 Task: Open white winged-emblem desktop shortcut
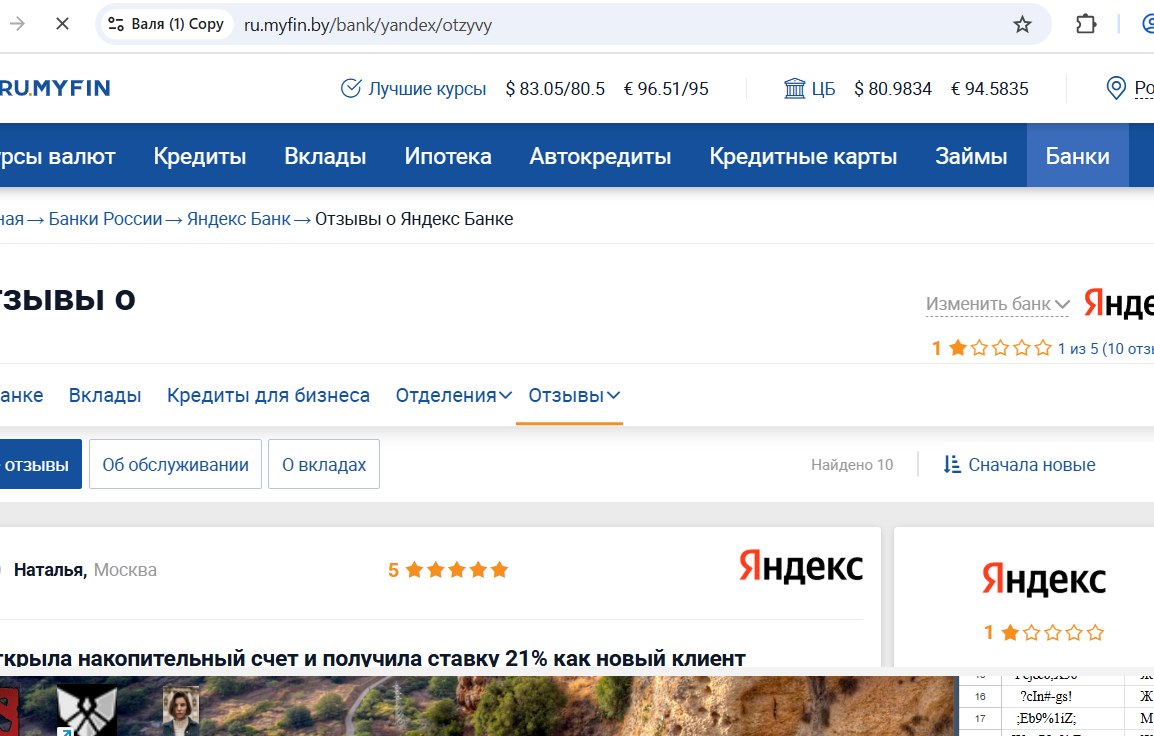click(87, 710)
